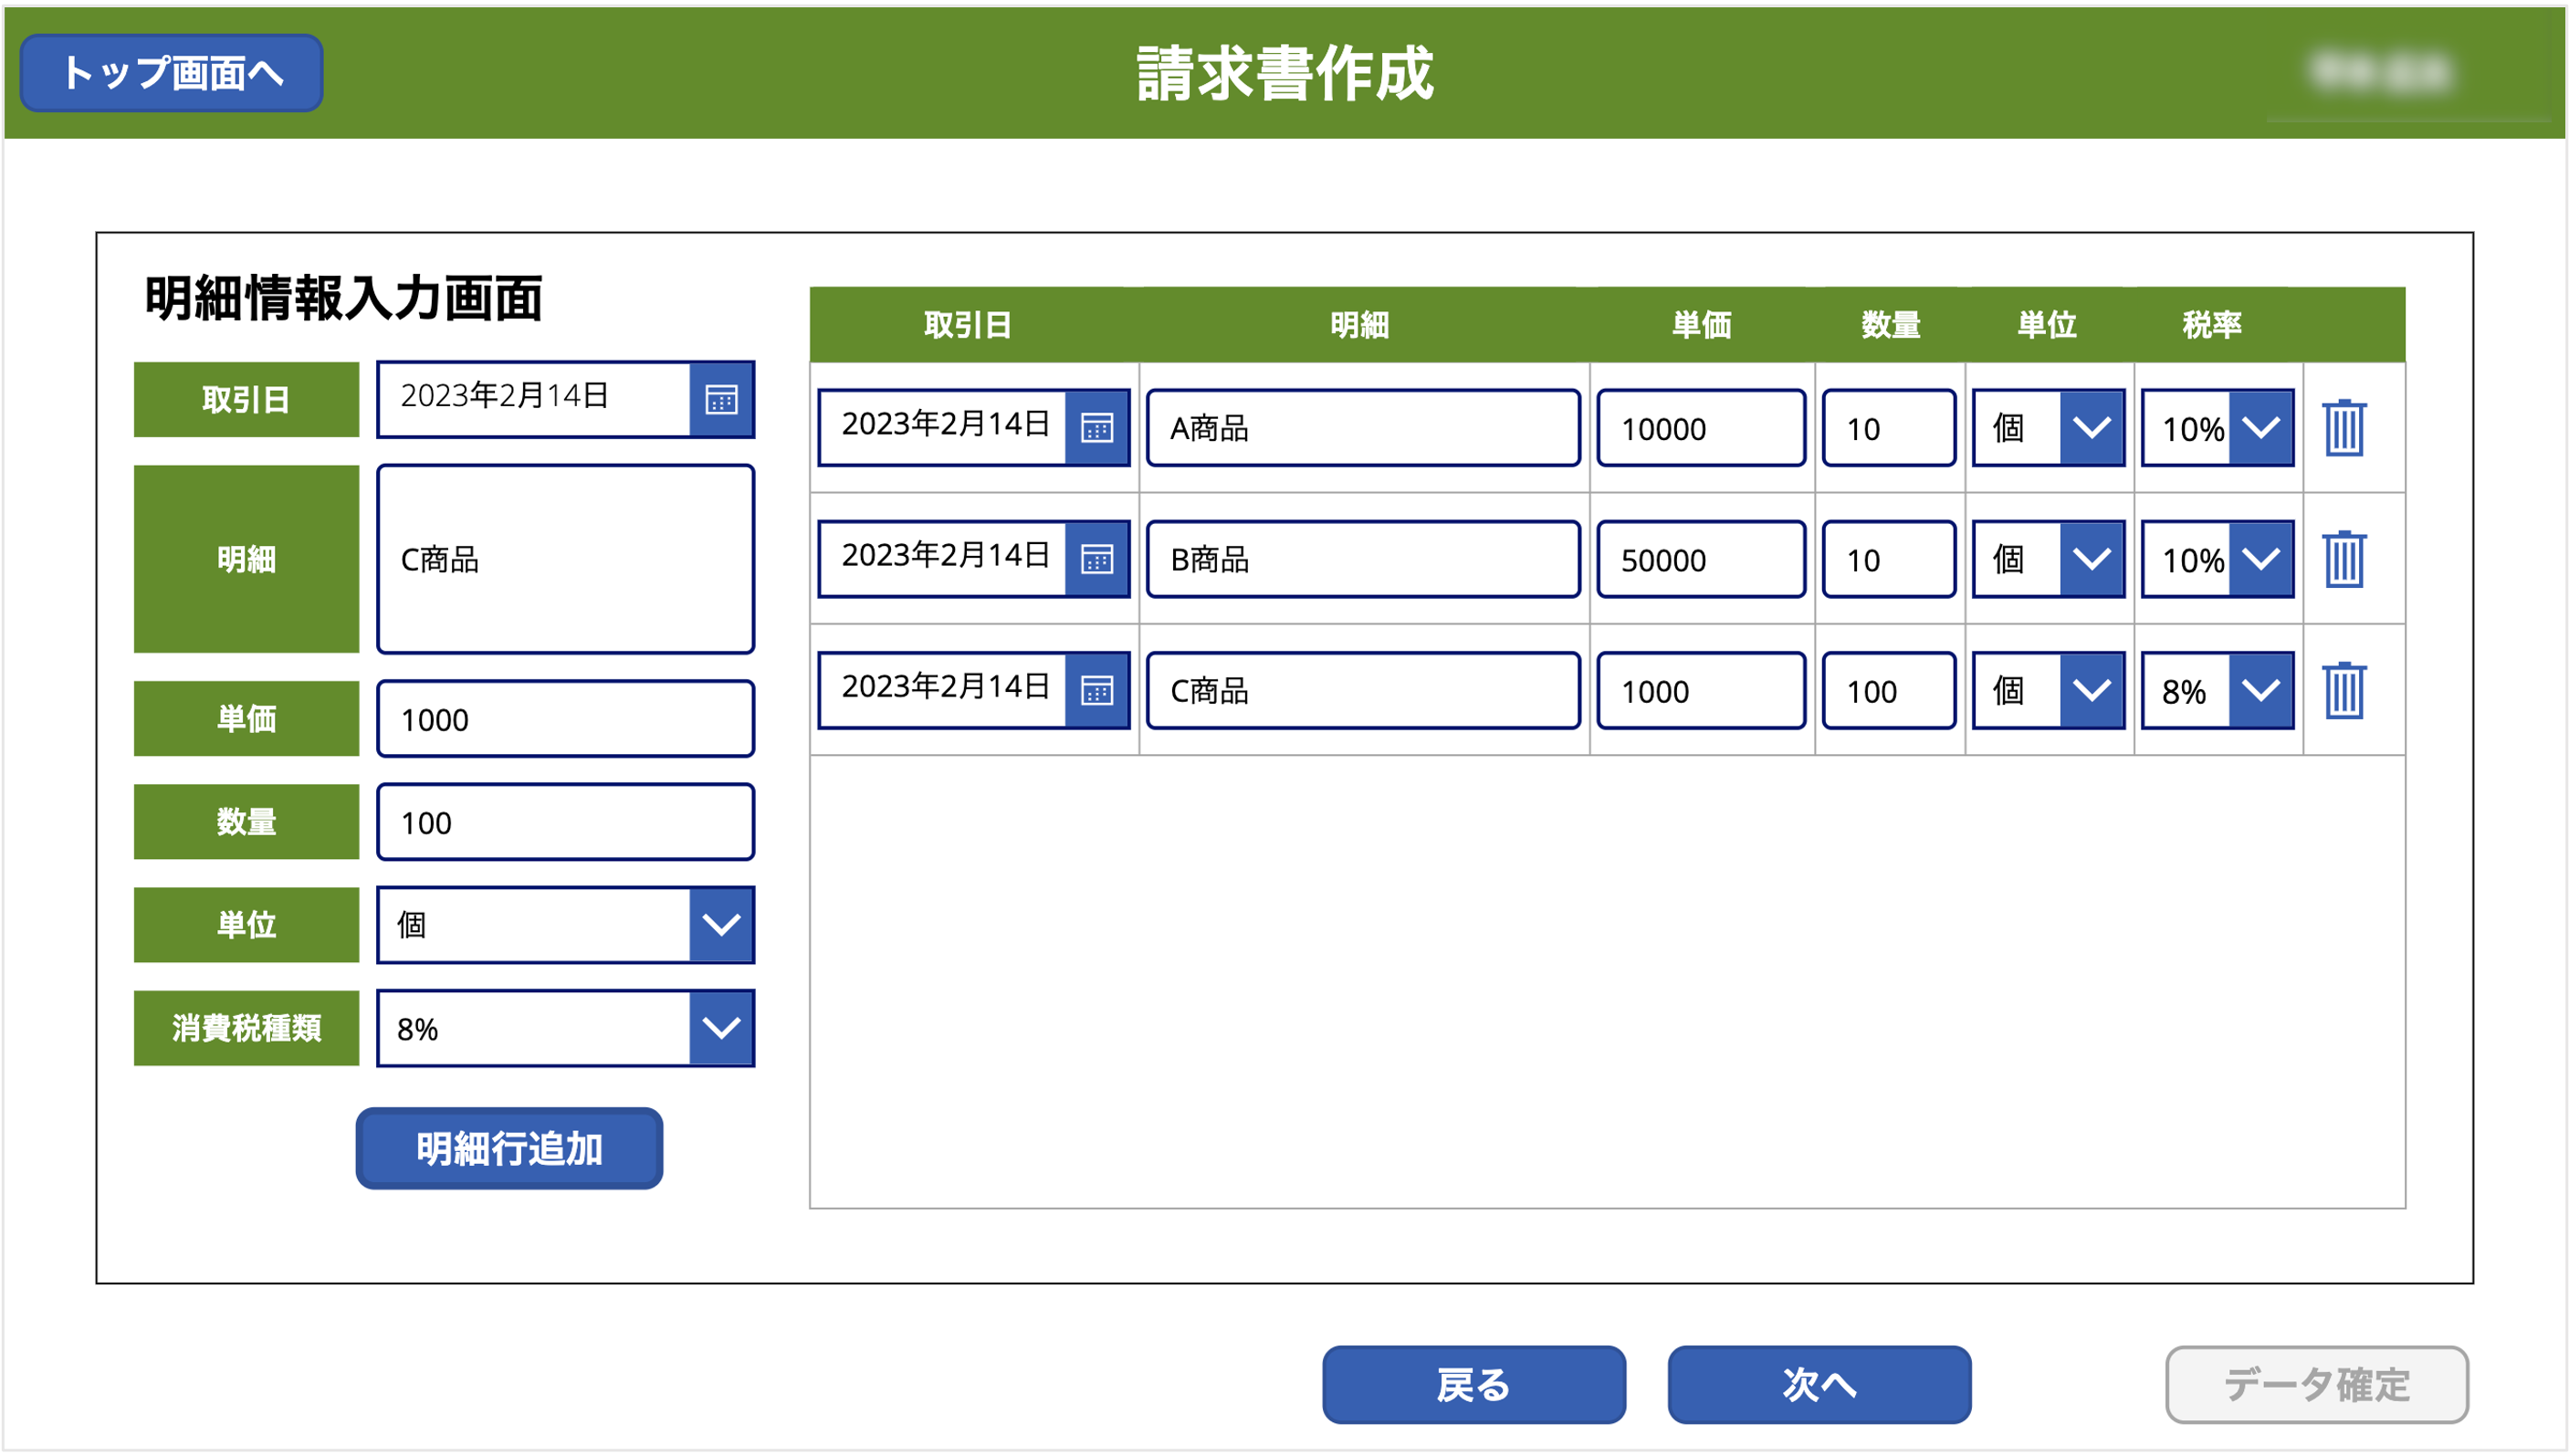The width and height of the screenshot is (2569, 1456).
Task: Open 単位 dropdown in B商品 row
Action: pyautogui.click(x=2091, y=559)
